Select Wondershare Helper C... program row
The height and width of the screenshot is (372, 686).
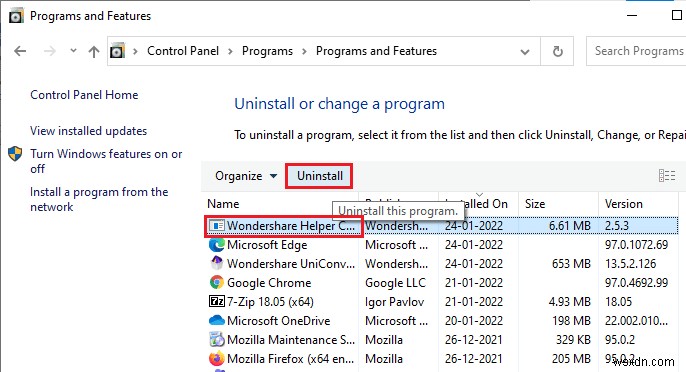(x=442, y=226)
